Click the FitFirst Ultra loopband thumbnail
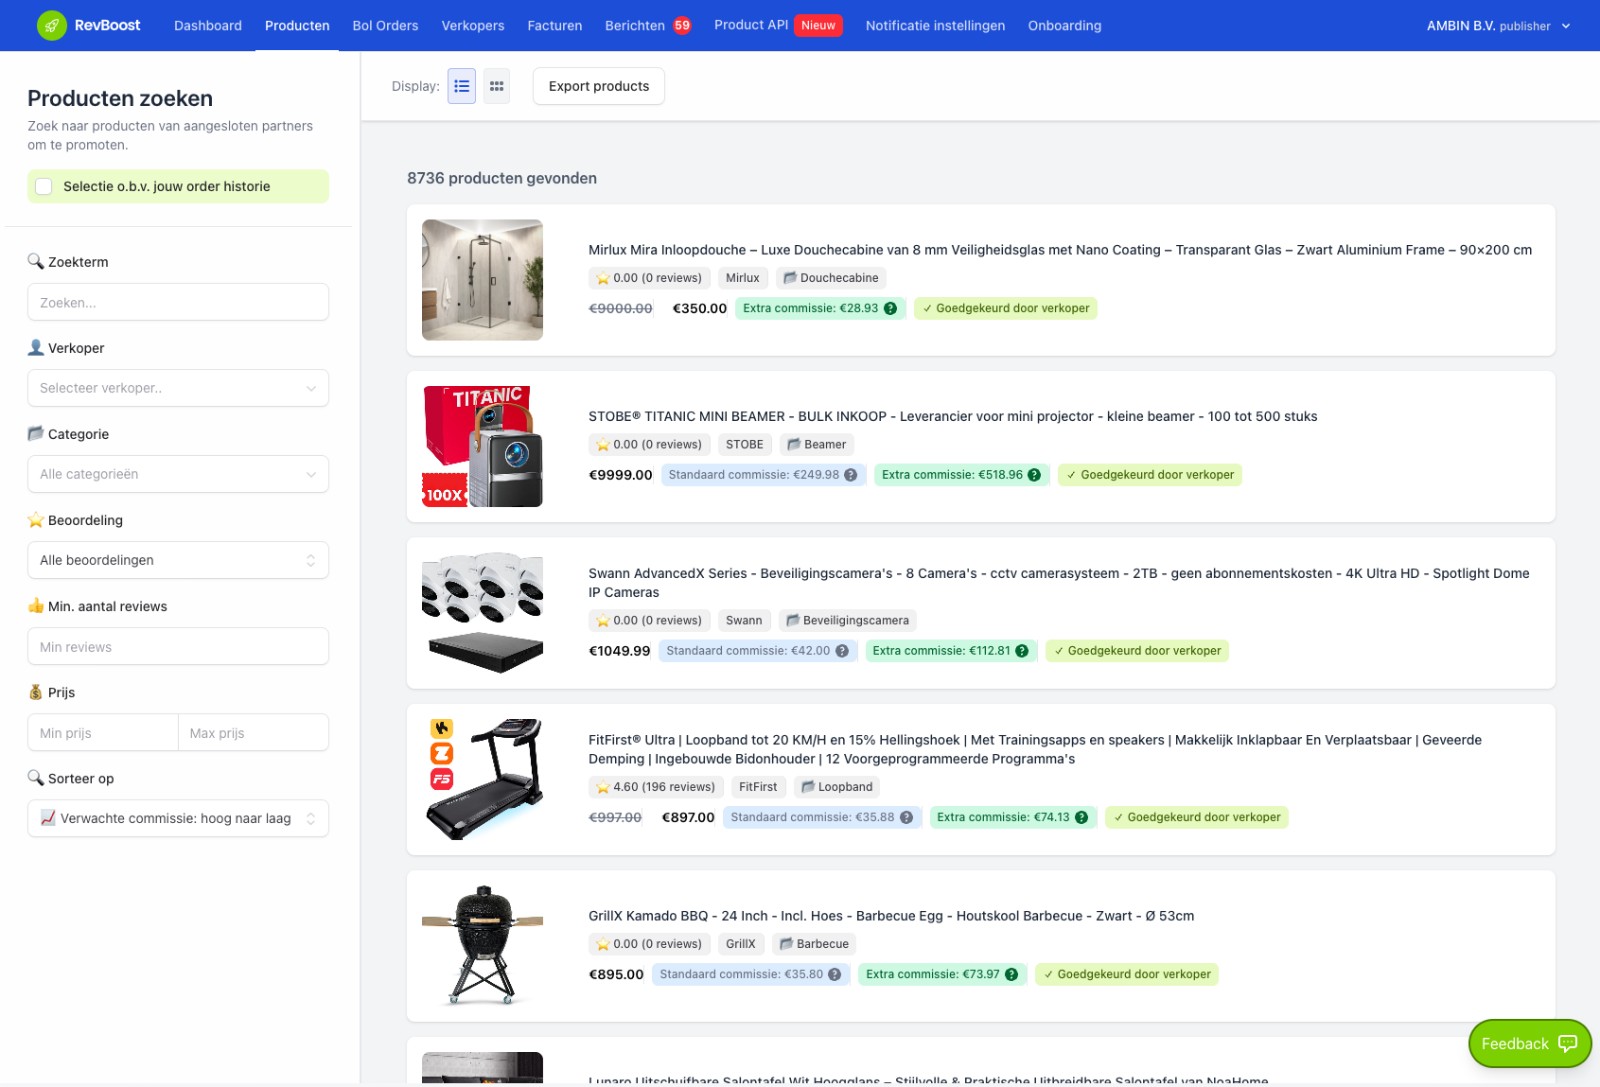Image resolution: width=1600 pixels, height=1087 pixels. coord(482,779)
